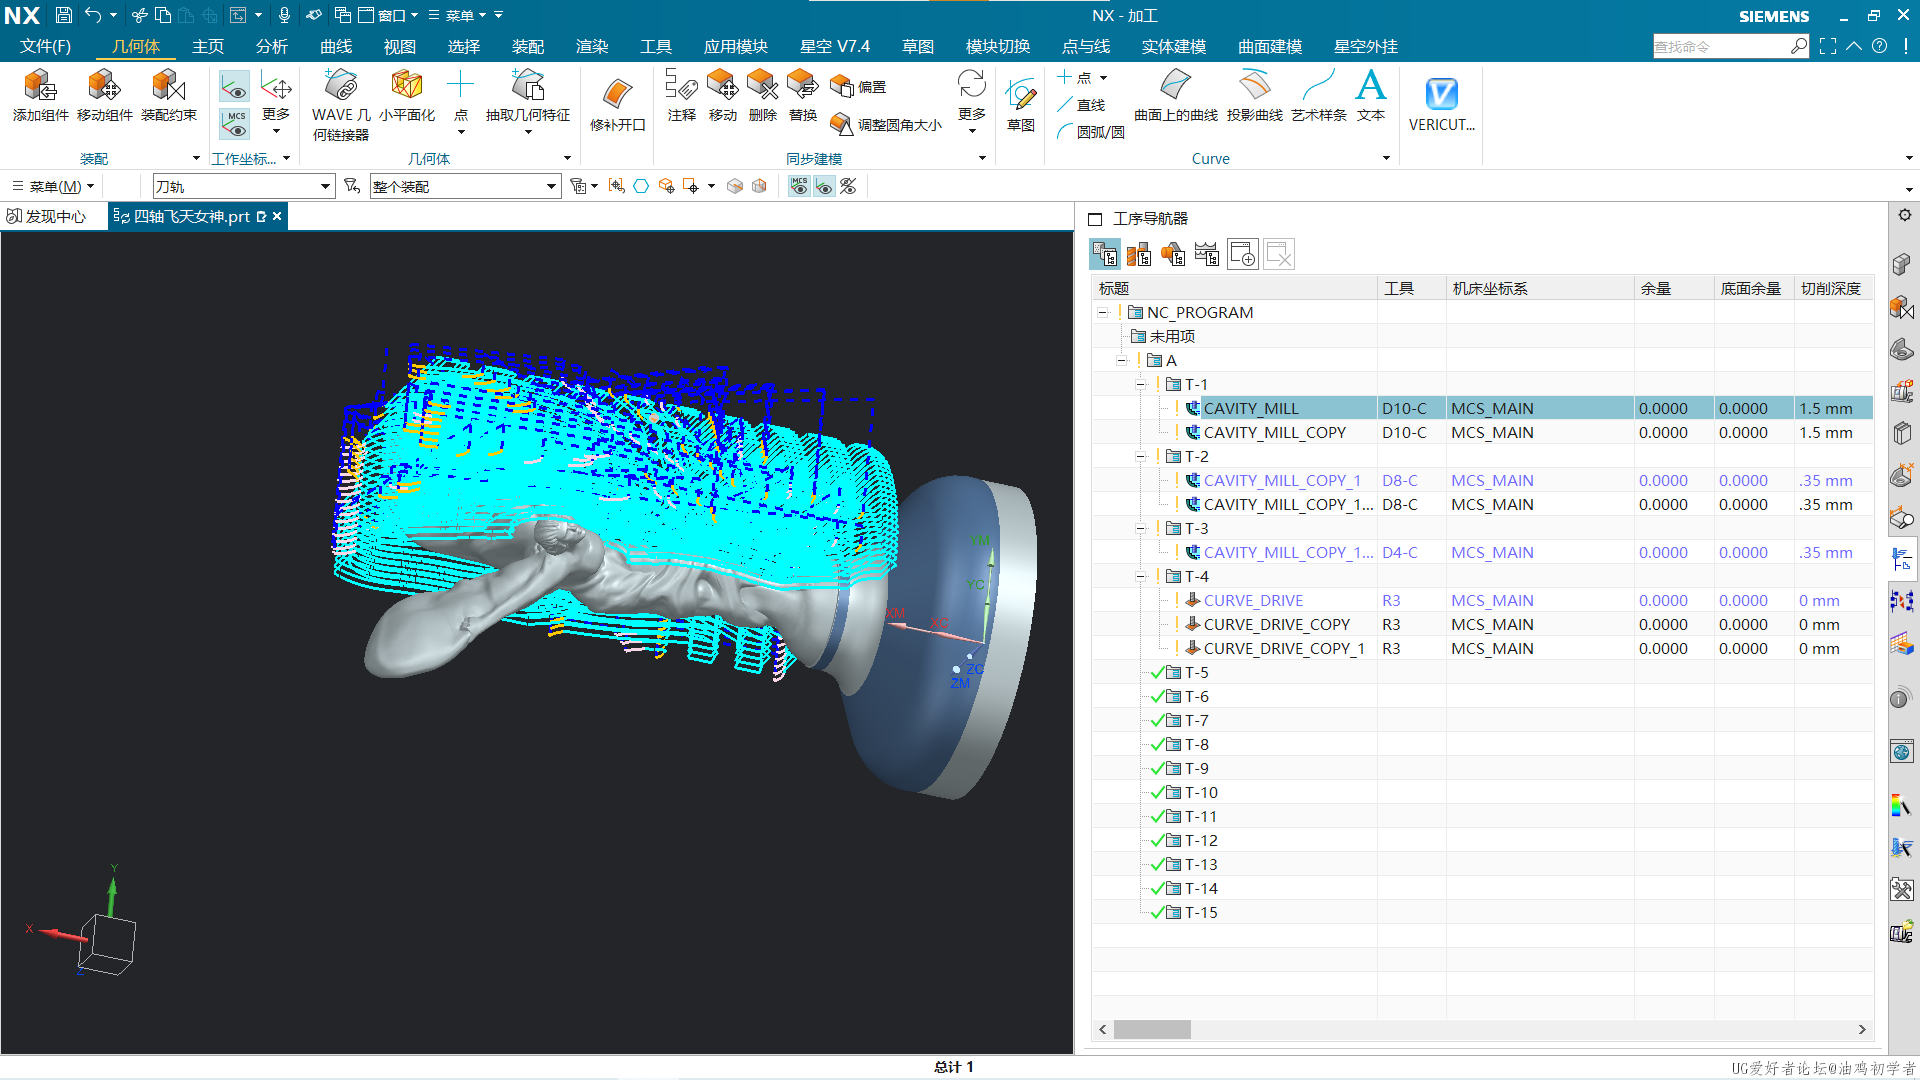Click the Save icon in title bar
The image size is (1920, 1080).
pos(63,15)
